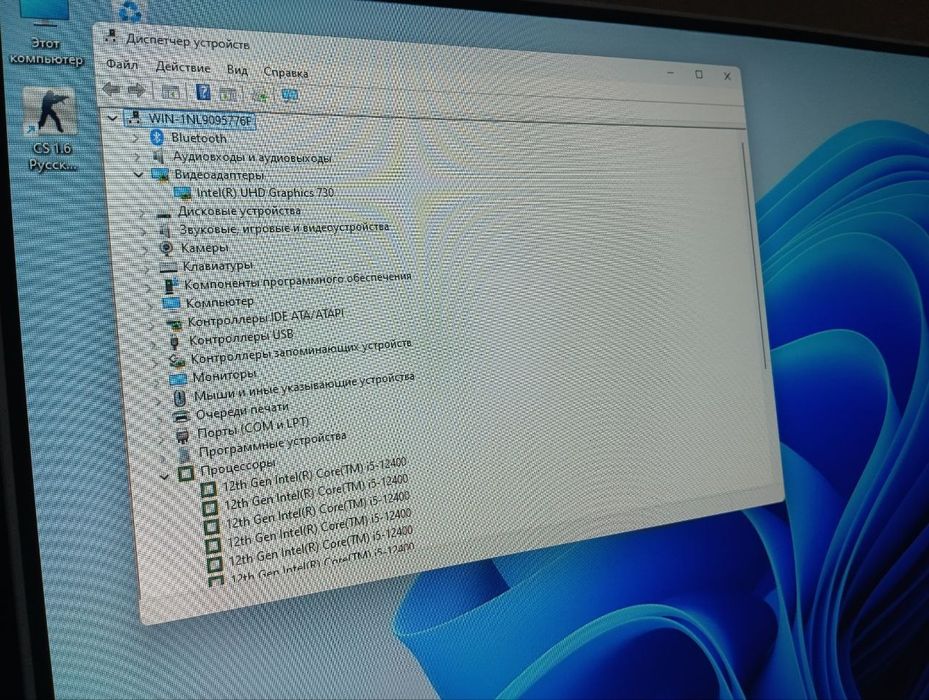Click the Диспетчер устройств window title
Screen dimensions: 929x700
[188, 41]
